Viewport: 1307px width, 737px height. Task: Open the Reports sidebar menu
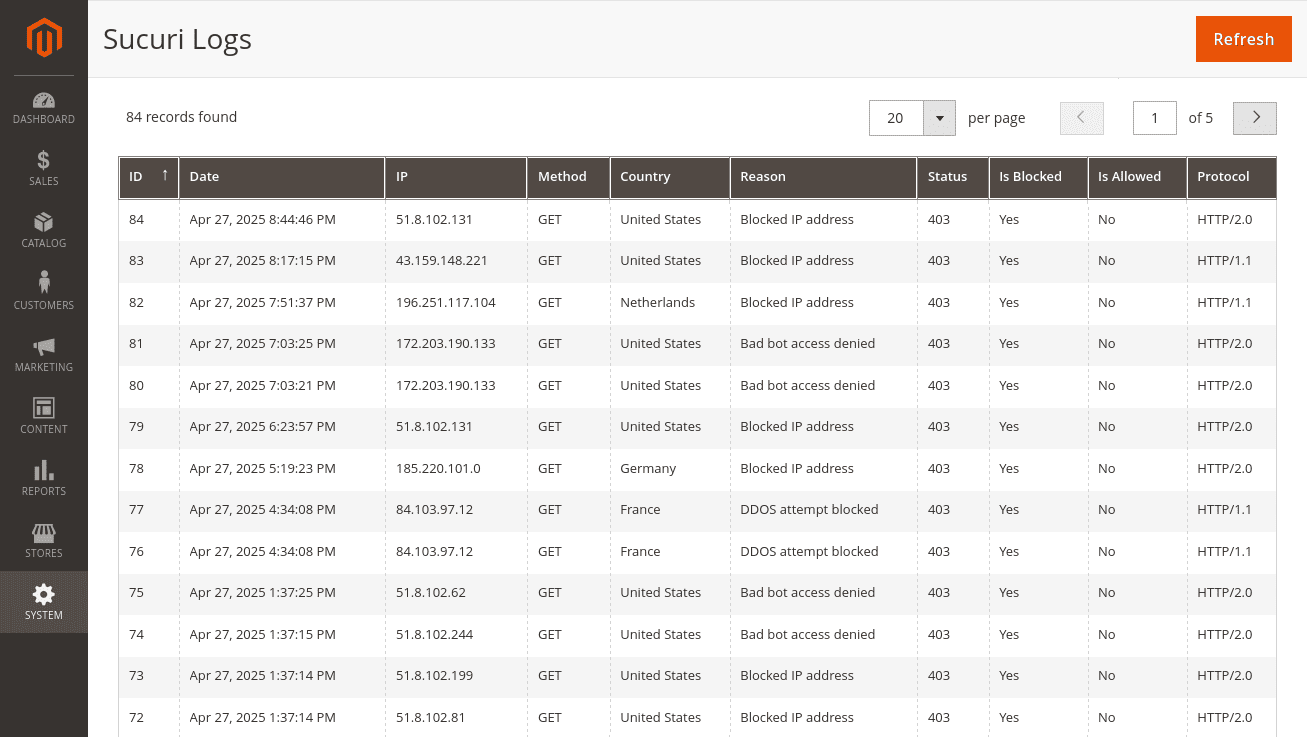click(x=44, y=479)
